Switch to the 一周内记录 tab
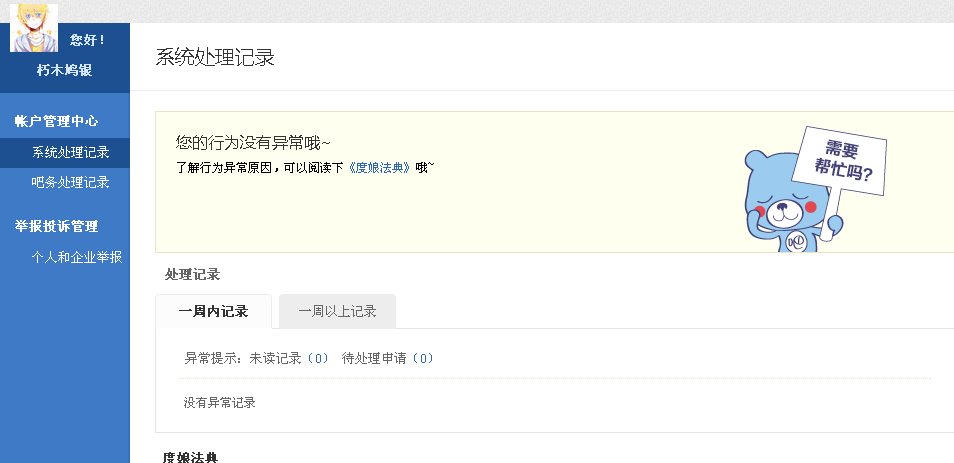This screenshot has height=463, width=954. point(213,311)
